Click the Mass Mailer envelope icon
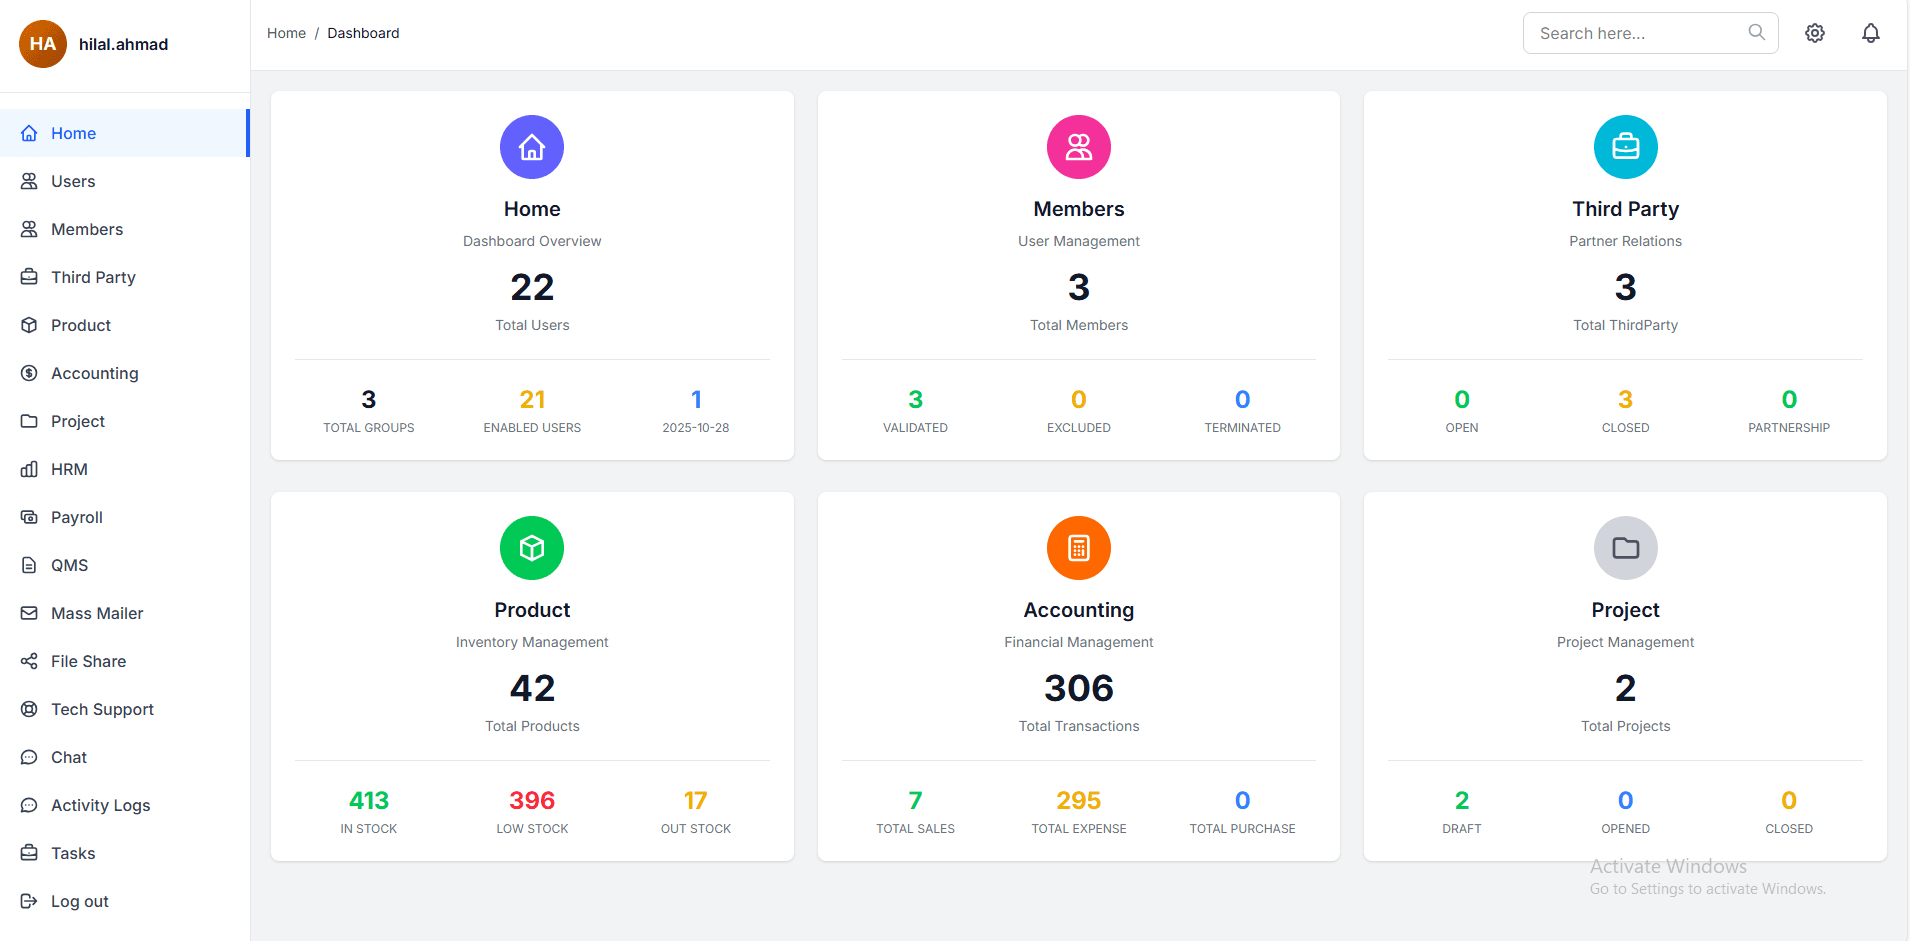 (30, 613)
